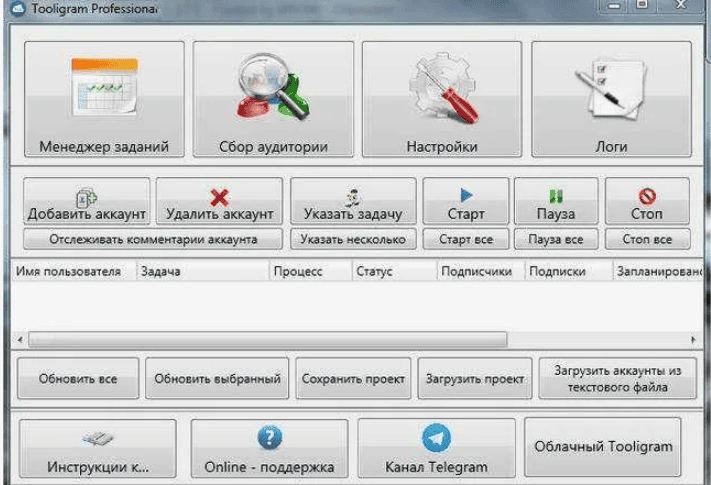Click Обновить все button
711x485 pixels.
78,378
